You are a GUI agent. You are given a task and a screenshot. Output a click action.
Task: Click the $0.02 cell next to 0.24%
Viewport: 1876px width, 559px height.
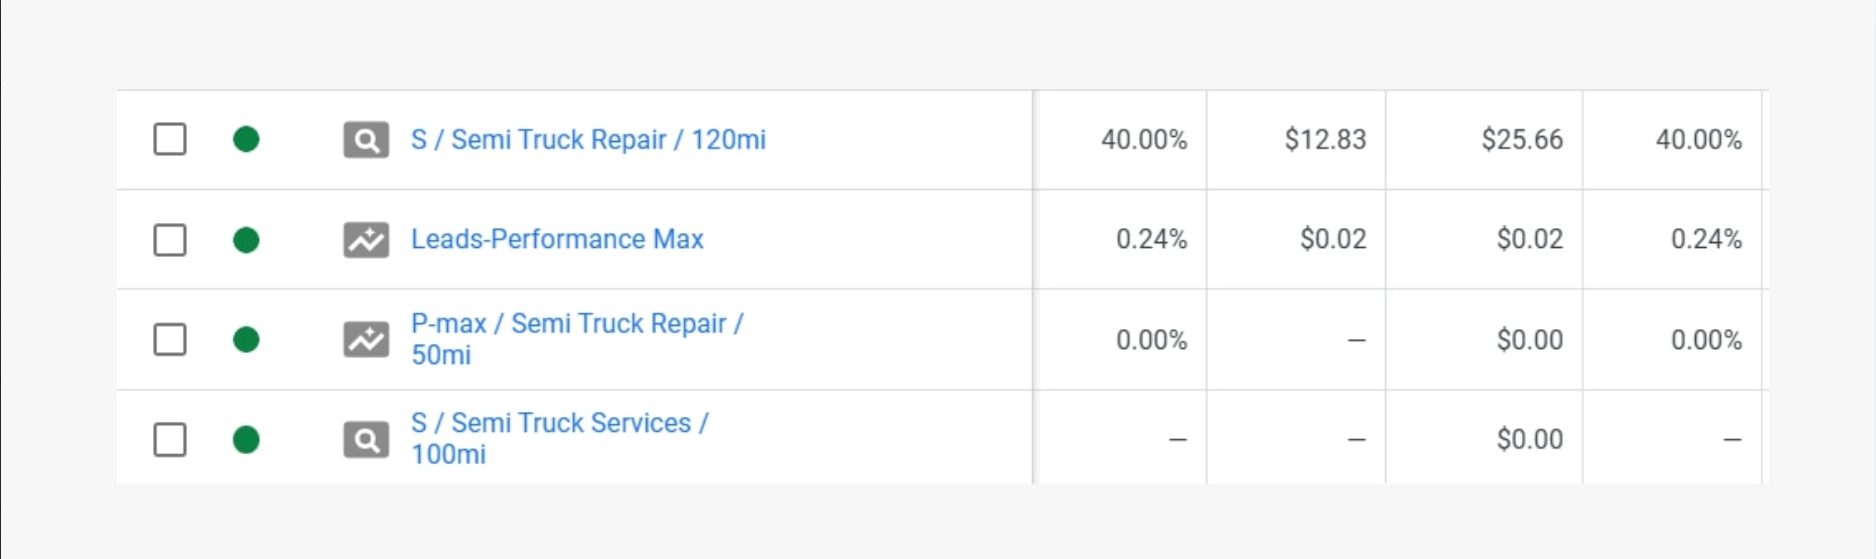1333,240
